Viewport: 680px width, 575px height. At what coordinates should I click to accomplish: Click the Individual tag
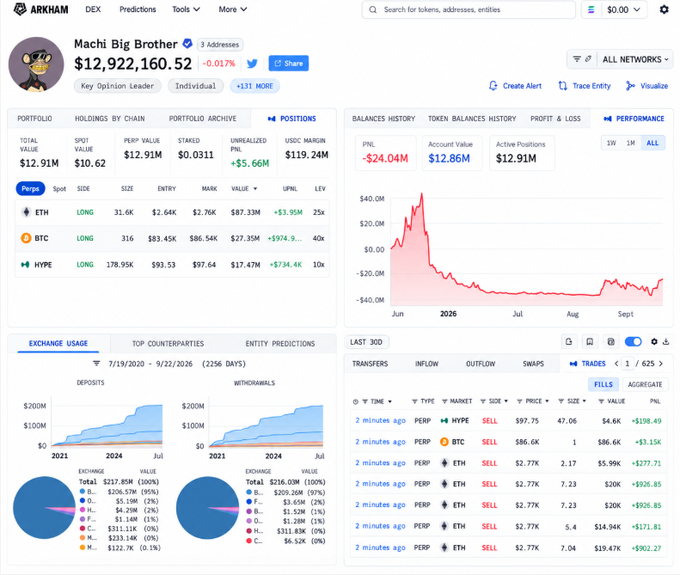point(195,86)
